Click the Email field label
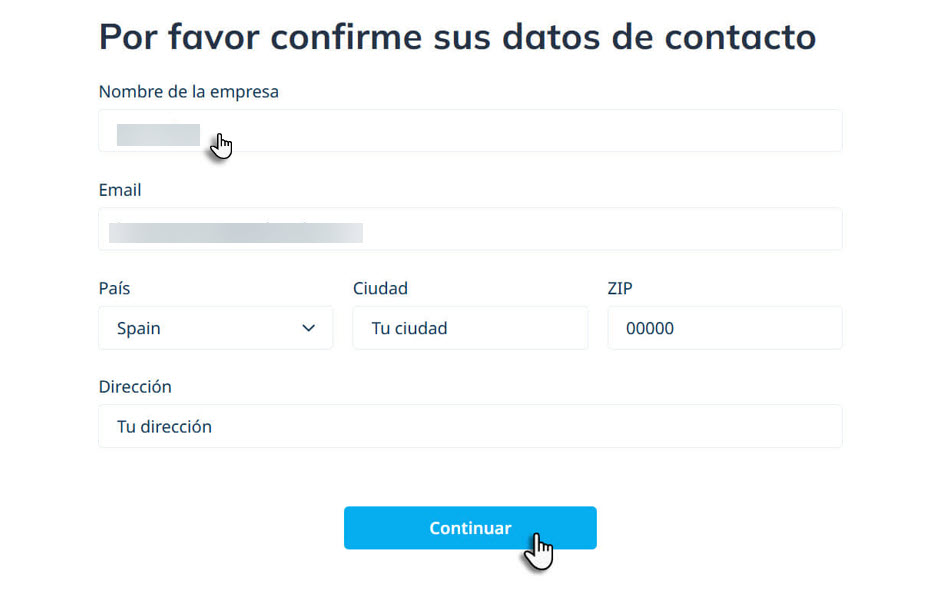 [120, 190]
